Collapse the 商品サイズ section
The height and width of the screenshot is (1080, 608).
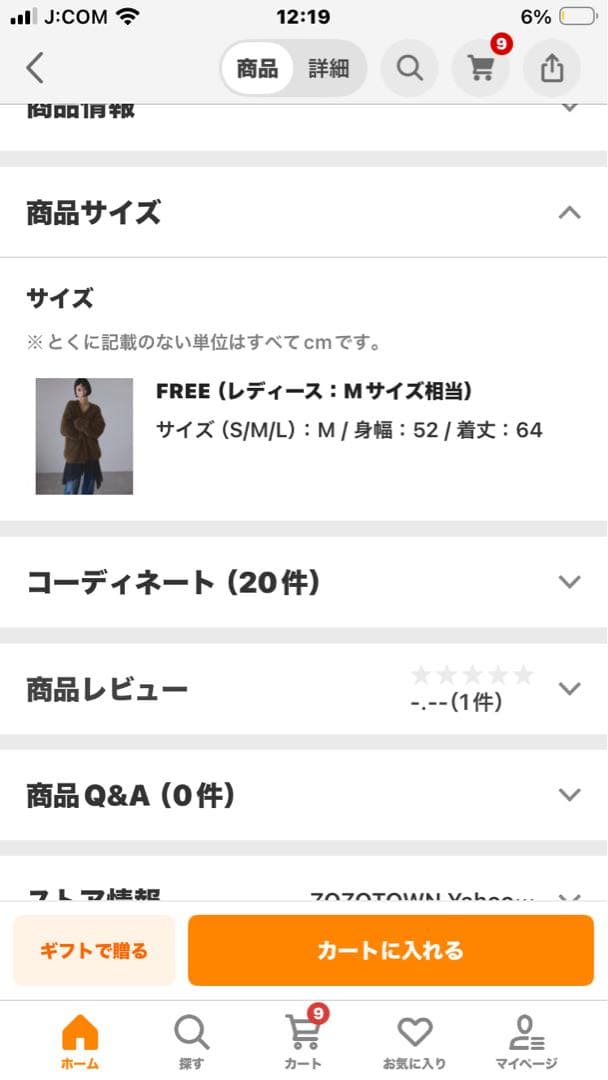click(569, 212)
